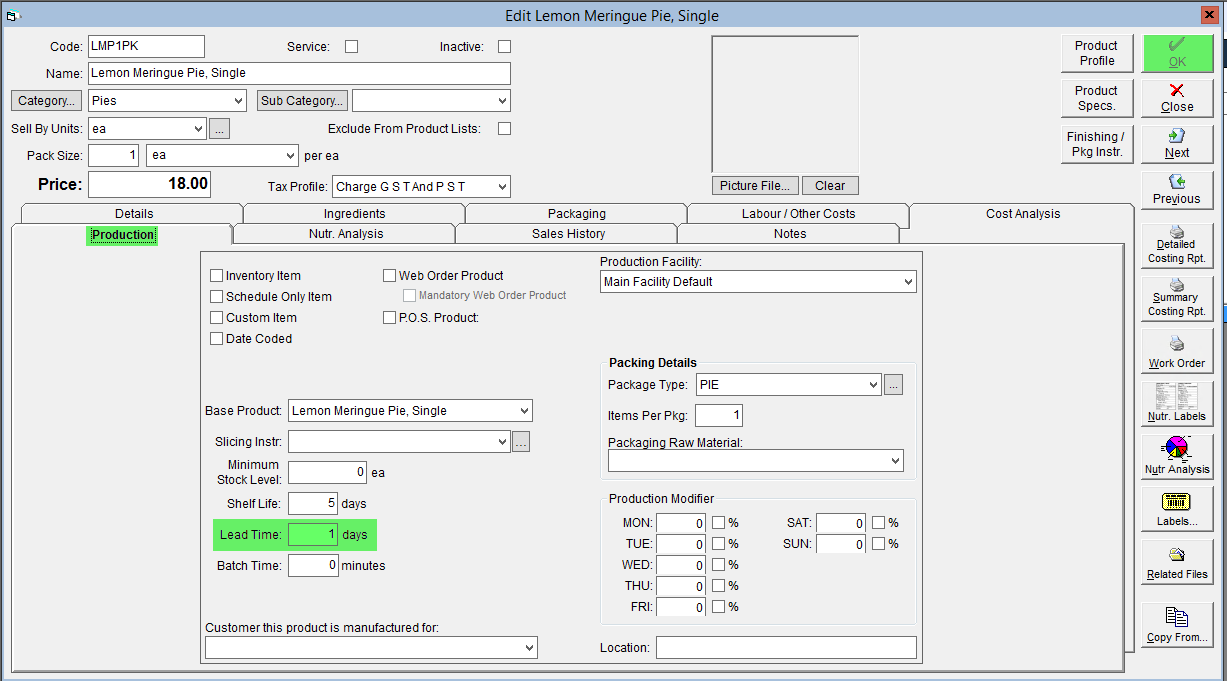Open the Pies category dropdown
Image resolution: width=1227 pixels, height=681 pixels.
[x=237, y=101]
